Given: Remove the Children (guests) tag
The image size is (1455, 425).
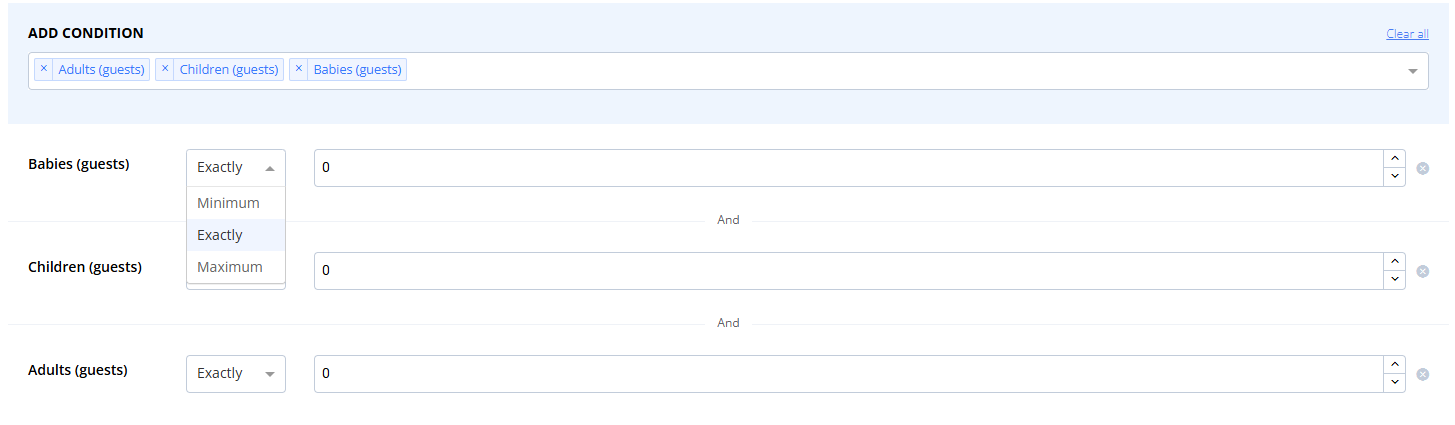Looking at the screenshot, I should (165, 69).
